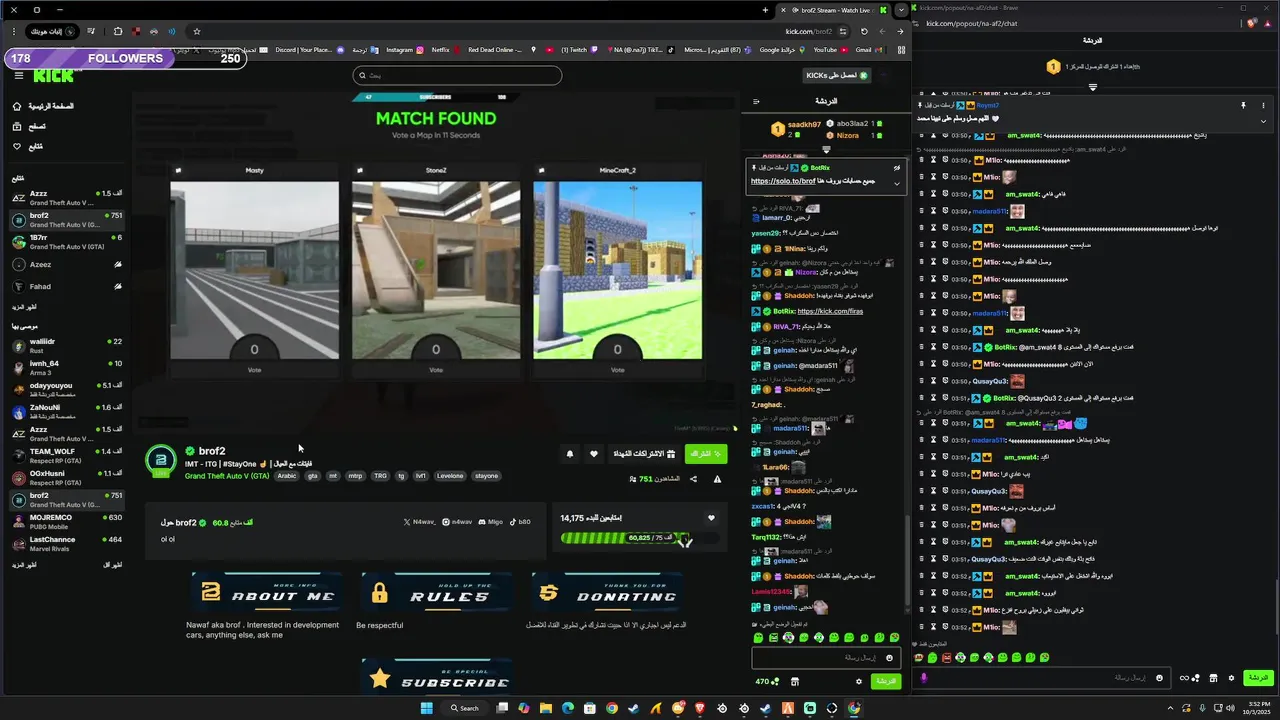Open popout chat settings gear

(1231, 678)
